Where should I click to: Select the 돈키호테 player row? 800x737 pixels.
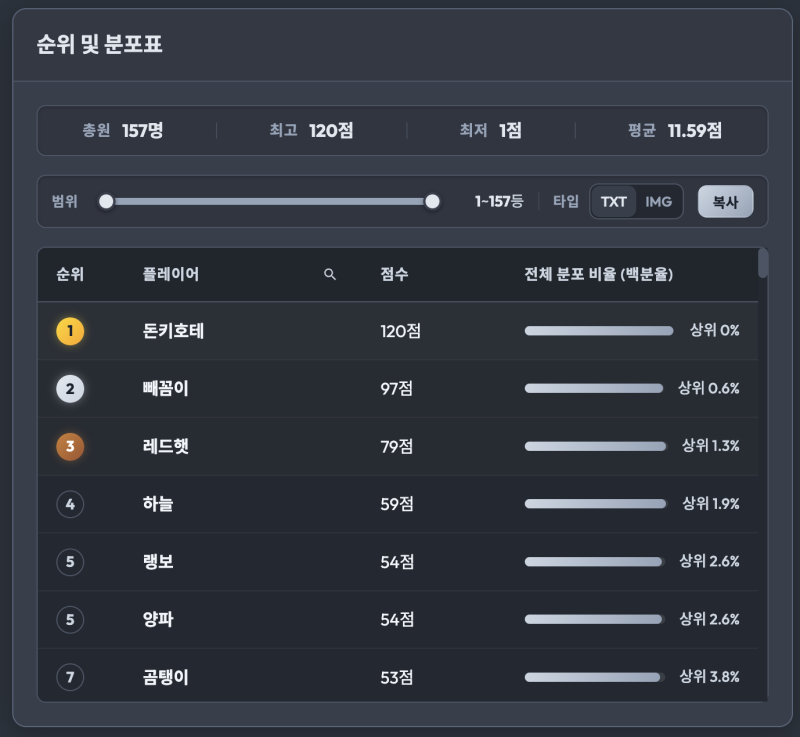click(x=398, y=331)
